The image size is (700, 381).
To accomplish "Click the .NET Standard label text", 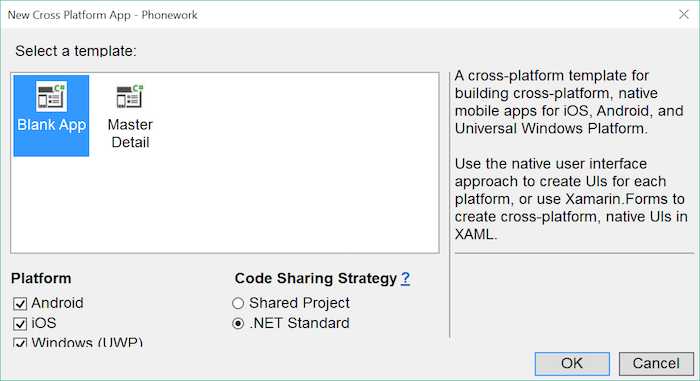I will 299,323.
